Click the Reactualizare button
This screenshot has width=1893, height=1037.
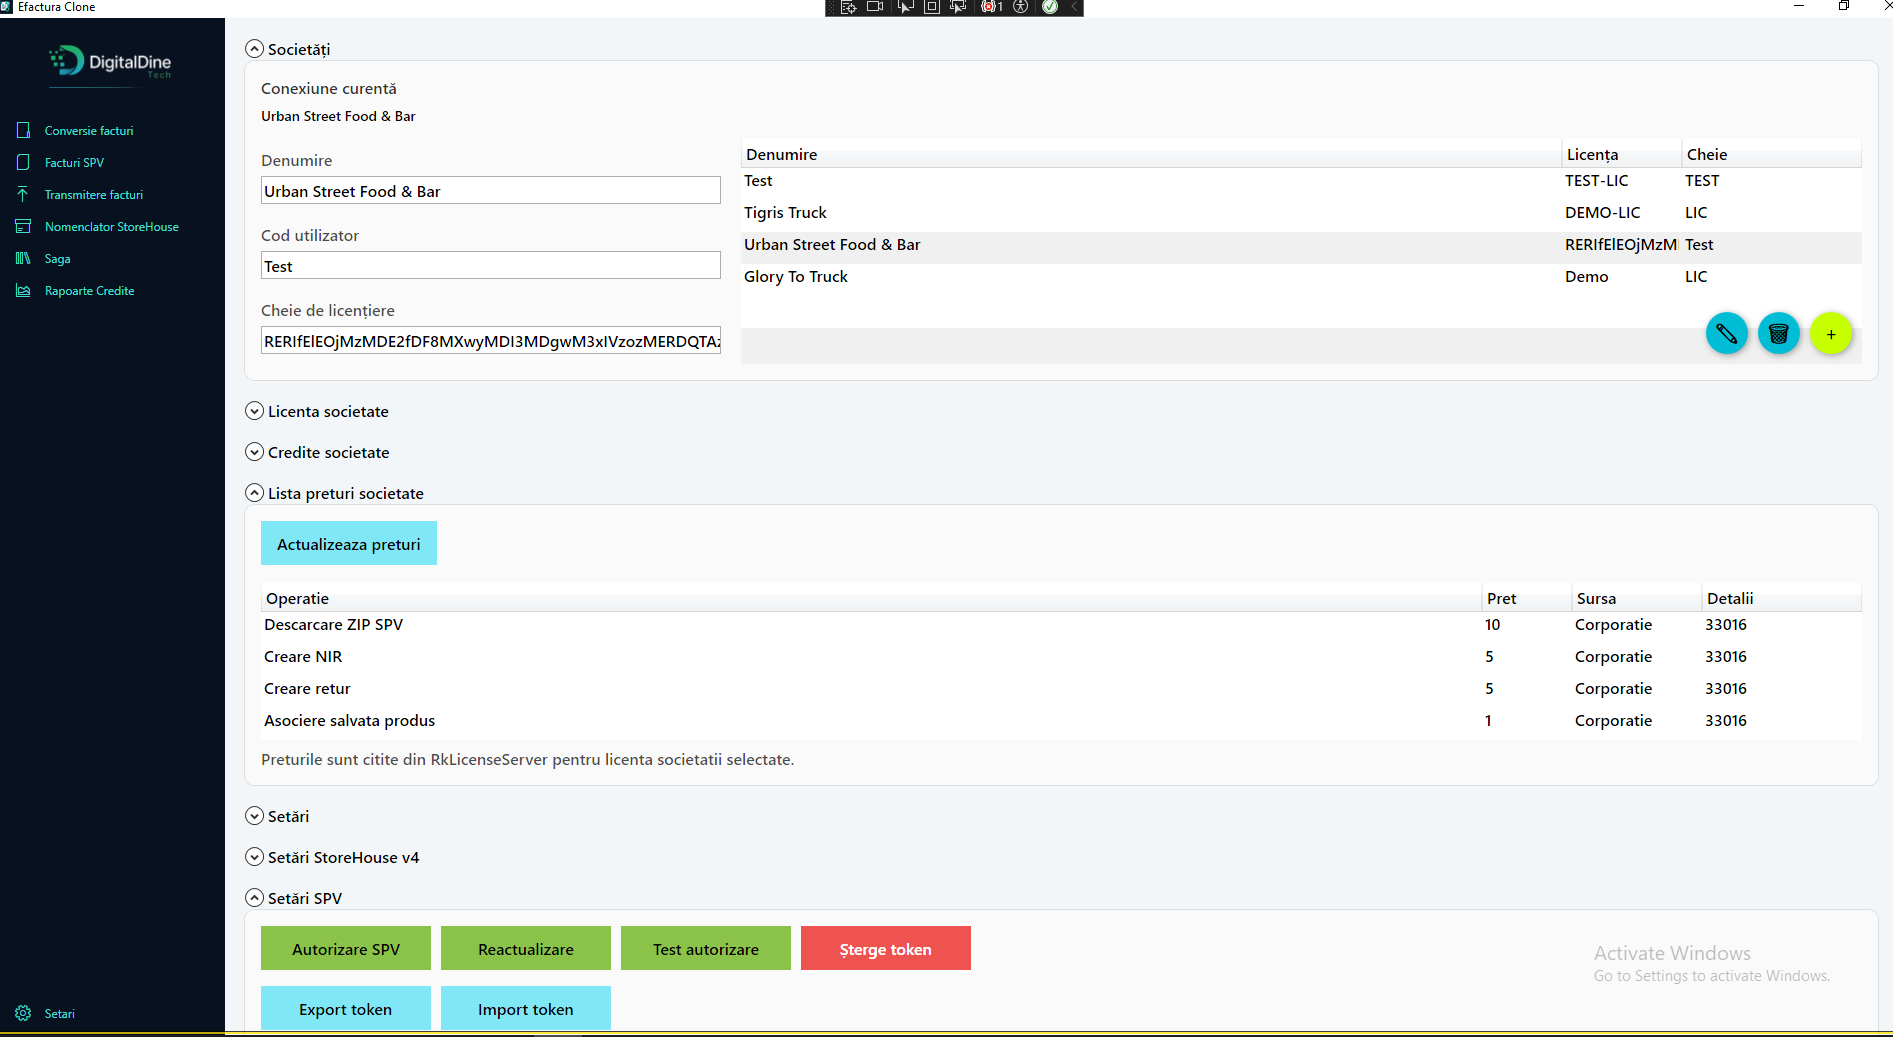[526, 948]
